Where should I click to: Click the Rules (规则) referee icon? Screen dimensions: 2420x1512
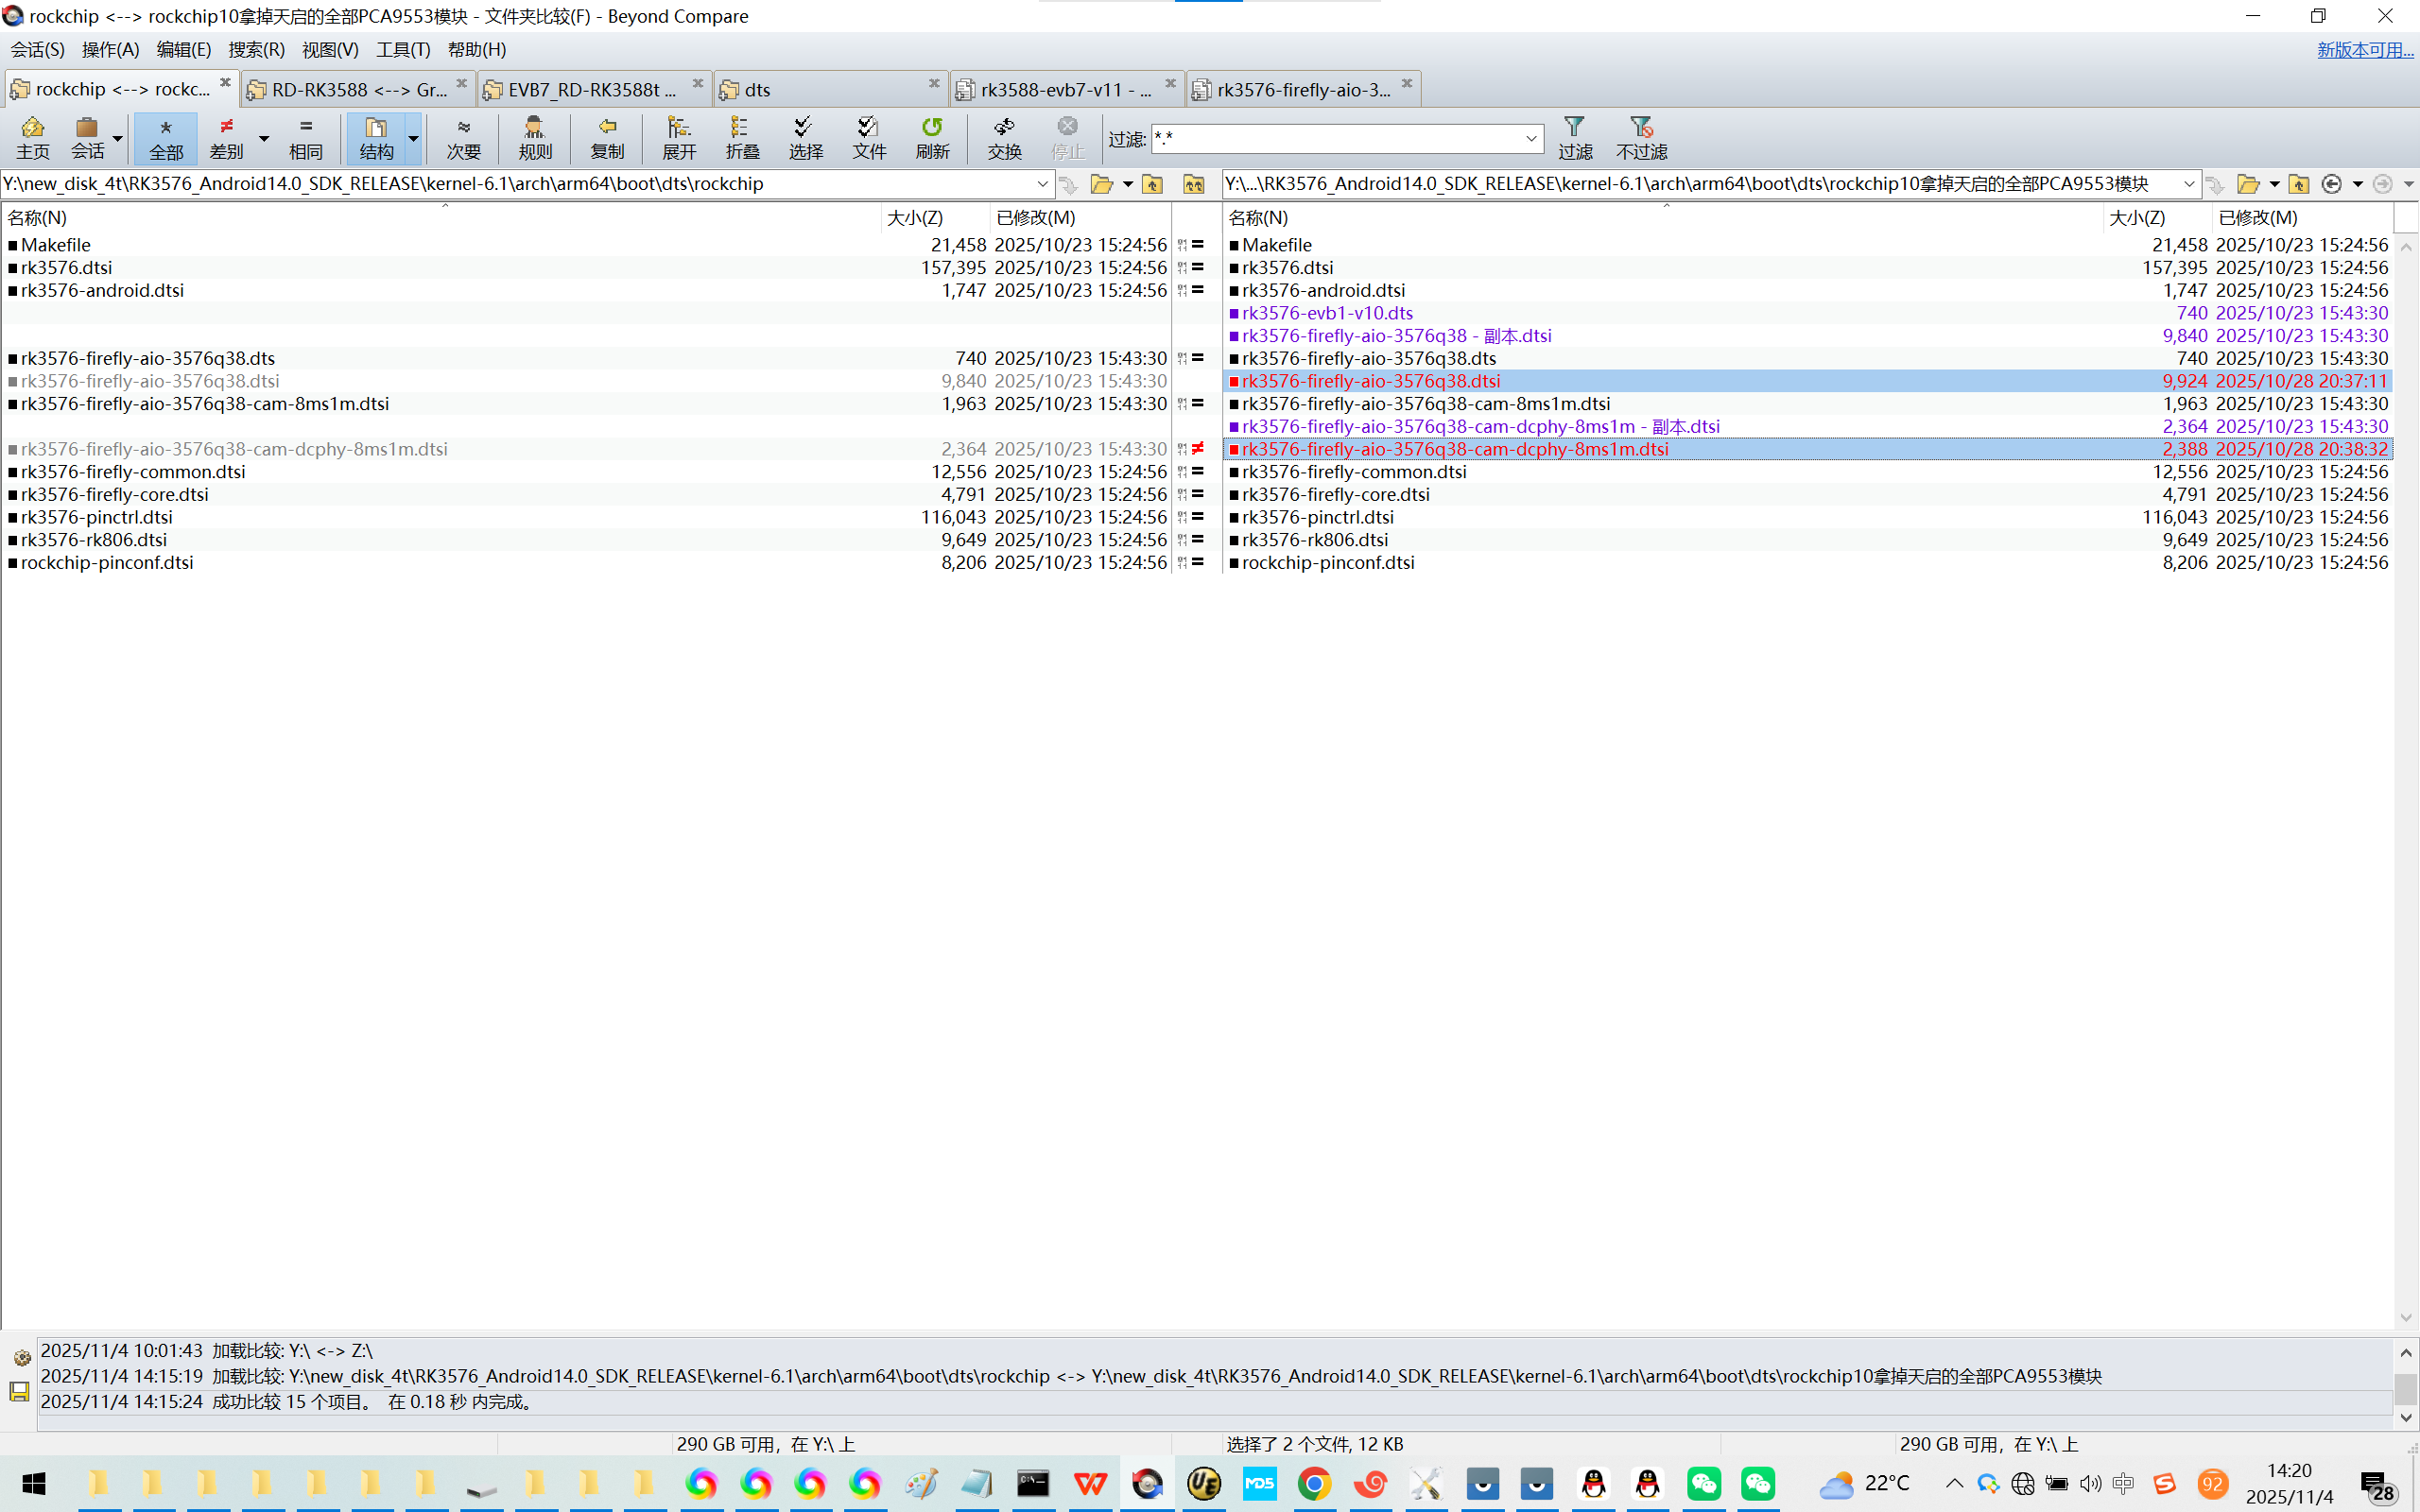point(535,137)
